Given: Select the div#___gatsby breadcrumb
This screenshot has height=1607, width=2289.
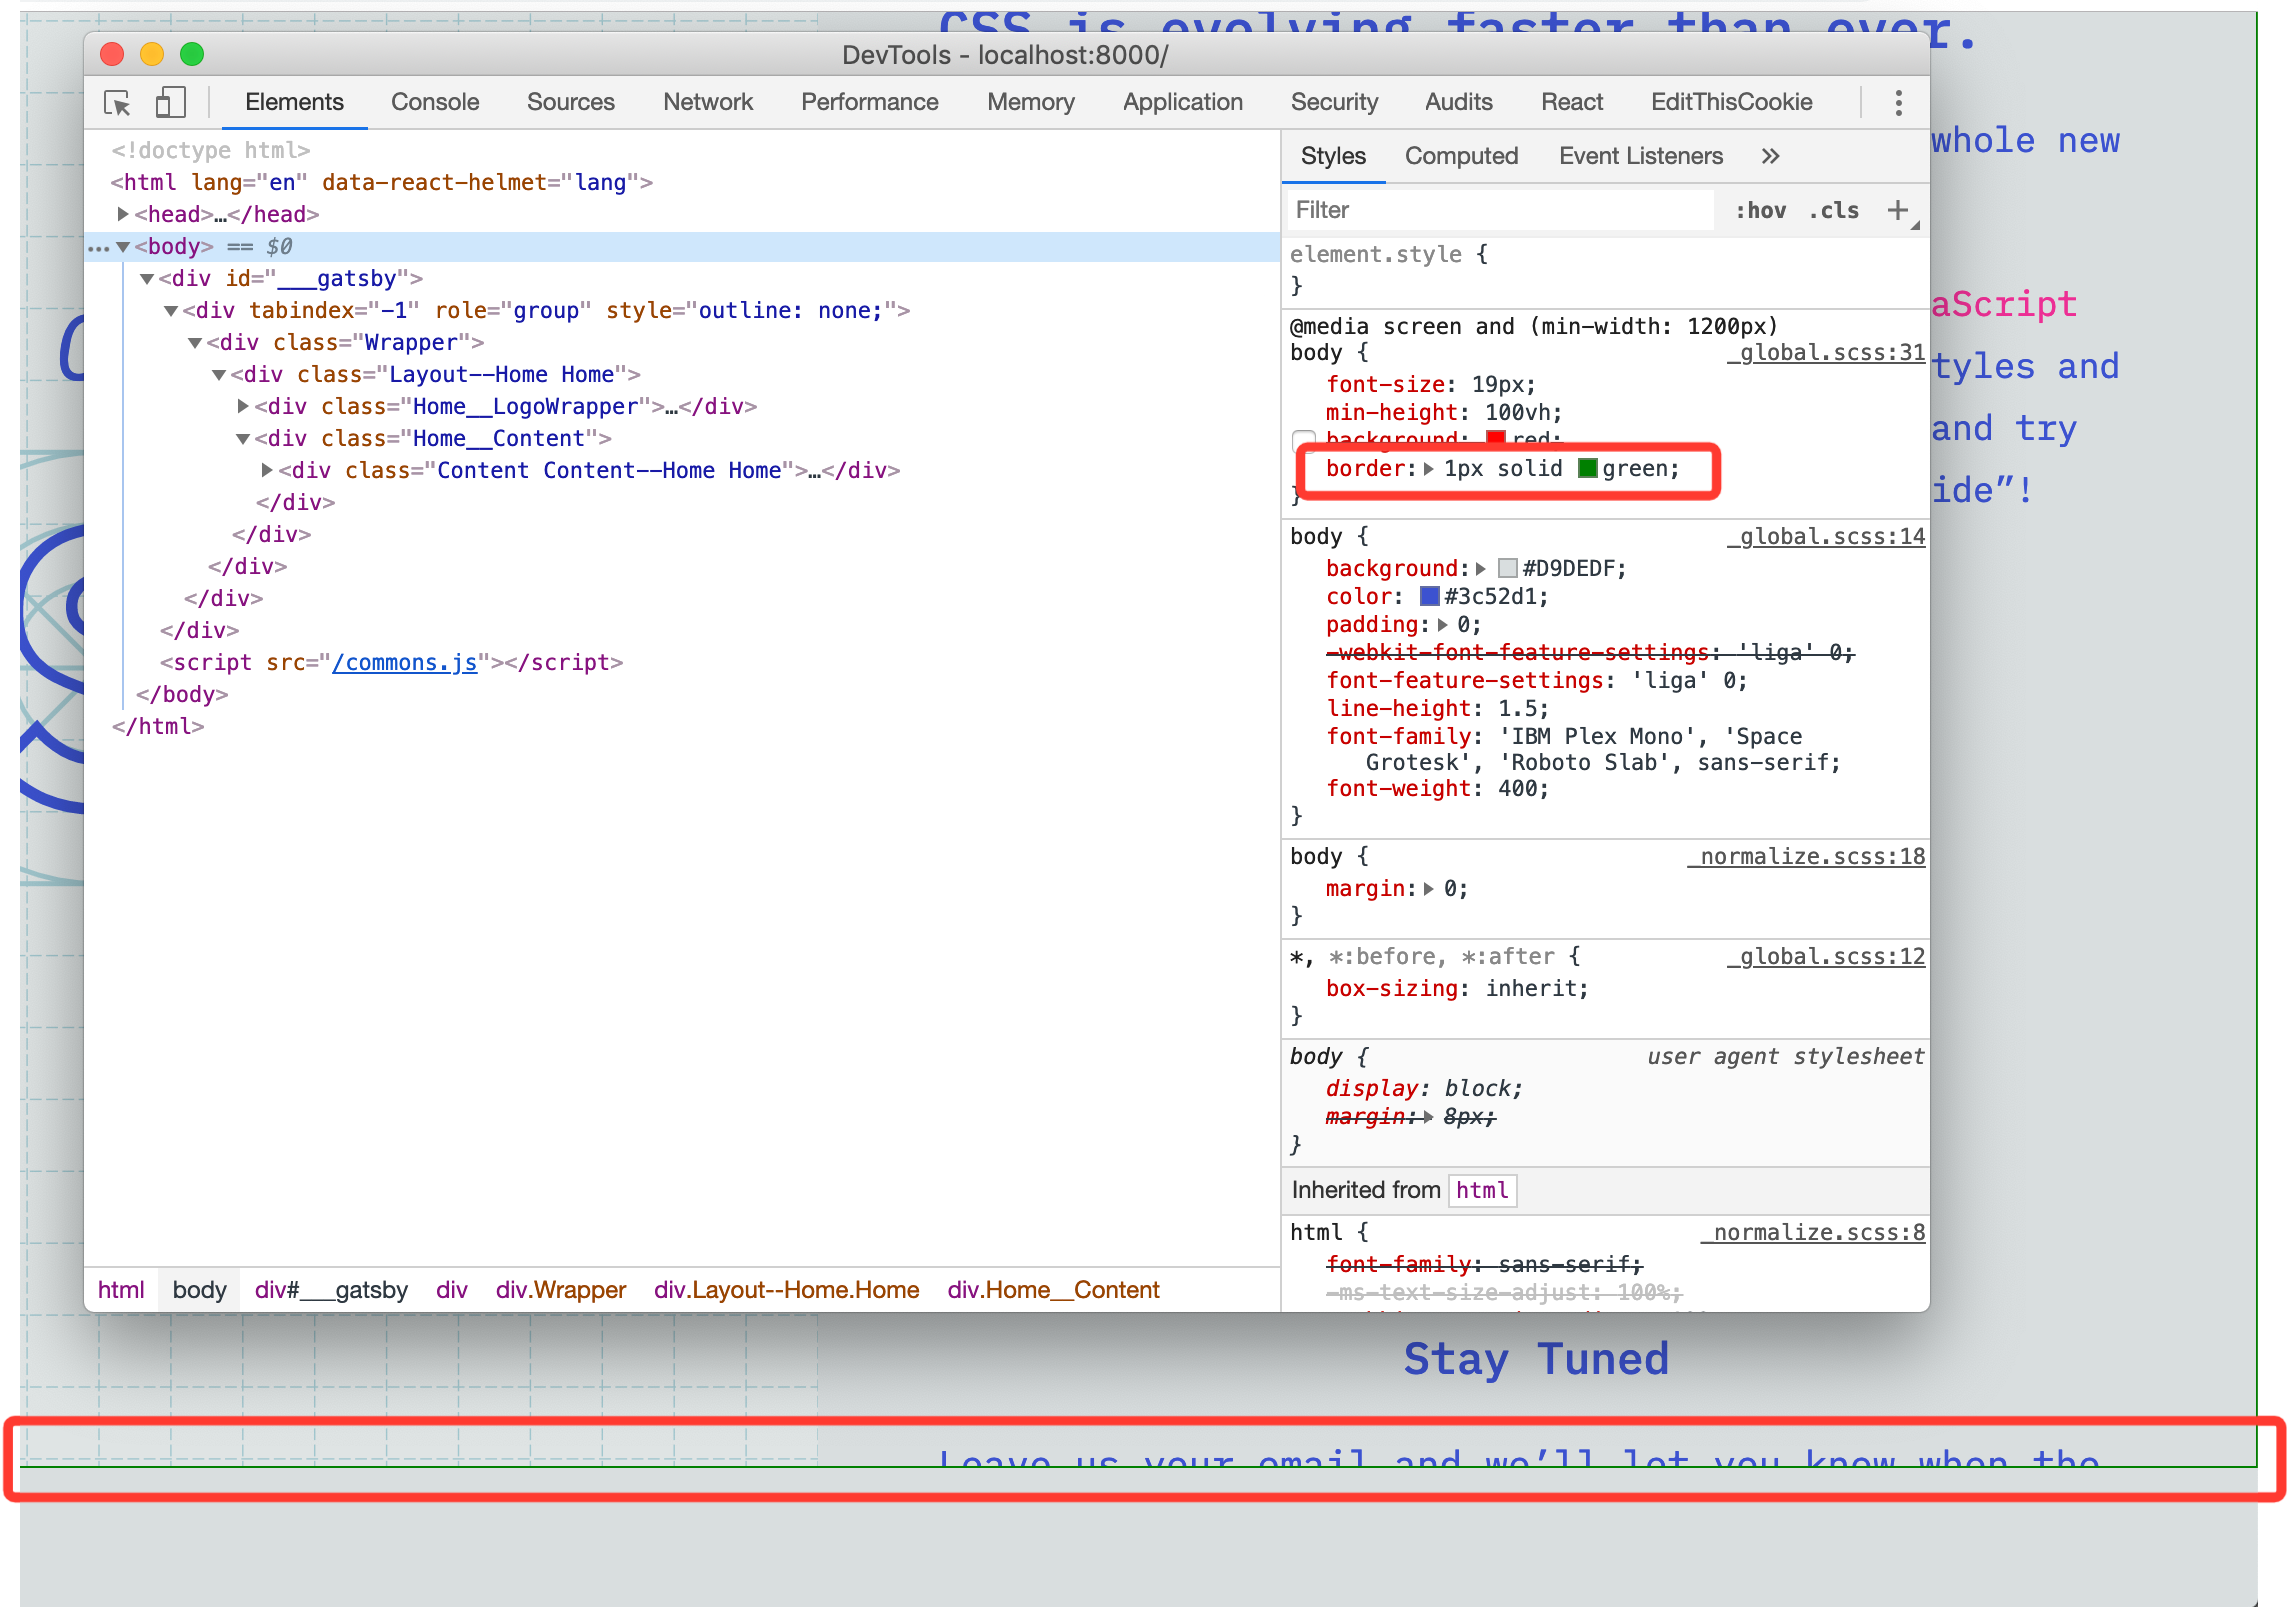Looking at the screenshot, I should click(x=331, y=1290).
